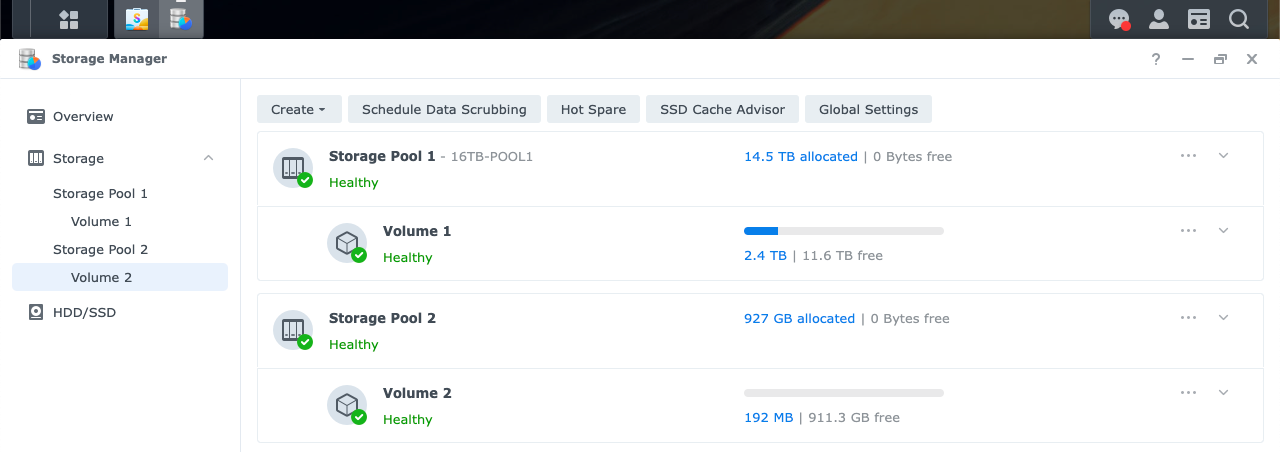Go to the Overview section
Viewport: 1280px width, 452px height.
tap(83, 116)
